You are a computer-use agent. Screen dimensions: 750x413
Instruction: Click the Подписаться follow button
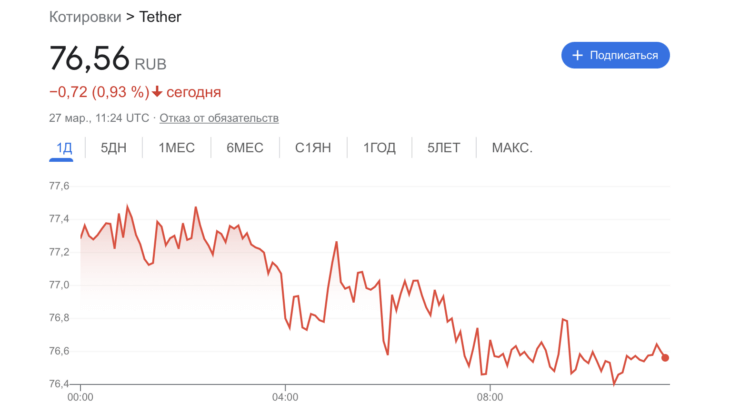pos(615,55)
